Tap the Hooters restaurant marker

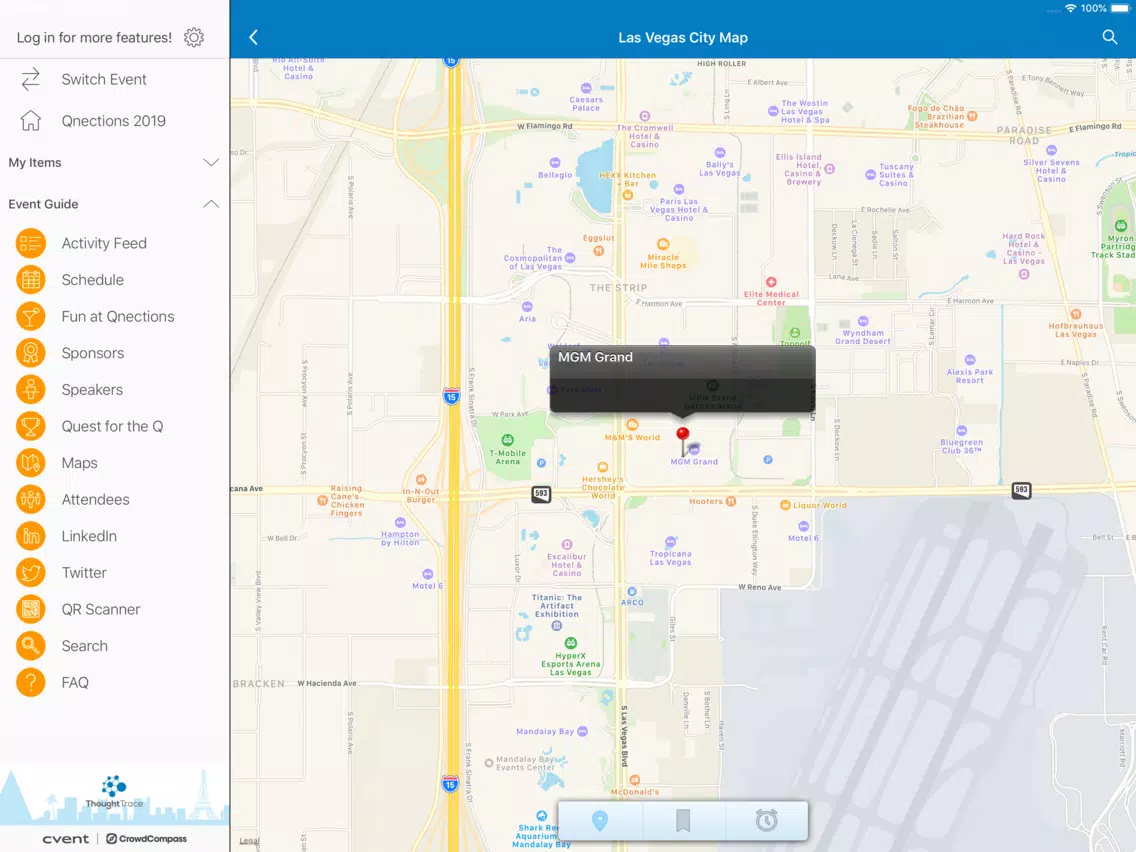731,501
